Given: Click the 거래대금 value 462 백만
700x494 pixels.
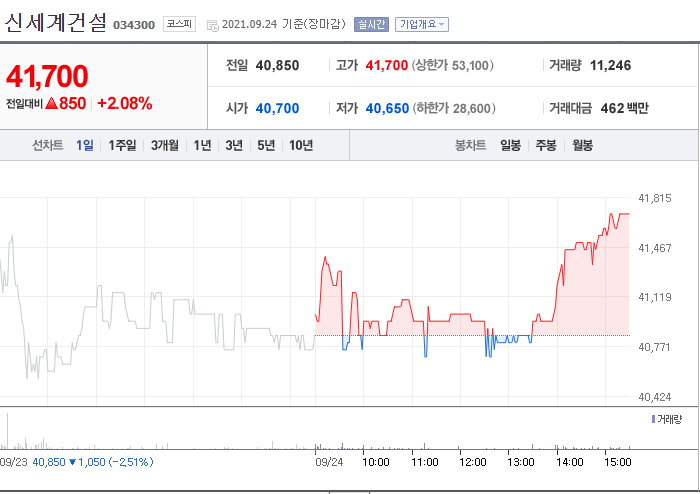Looking at the screenshot, I should tap(625, 108).
